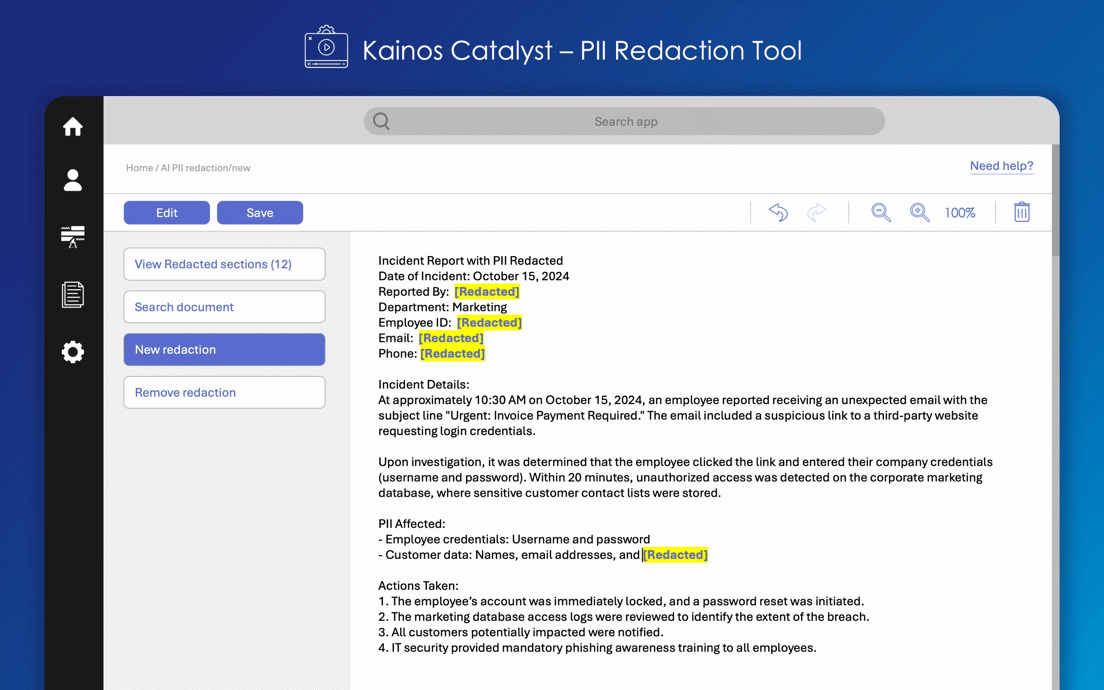Select the Phone redacted tag
This screenshot has height=690, width=1104.
(x=453, y=353)
